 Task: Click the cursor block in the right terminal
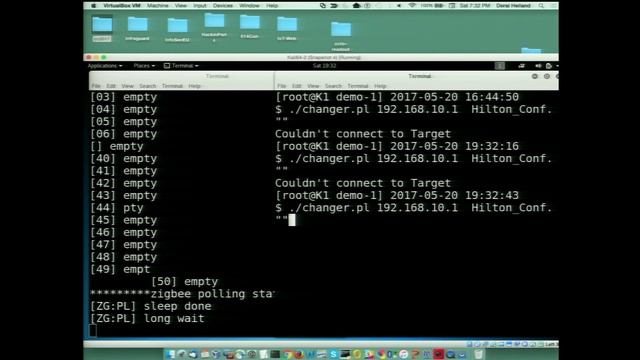292,220
